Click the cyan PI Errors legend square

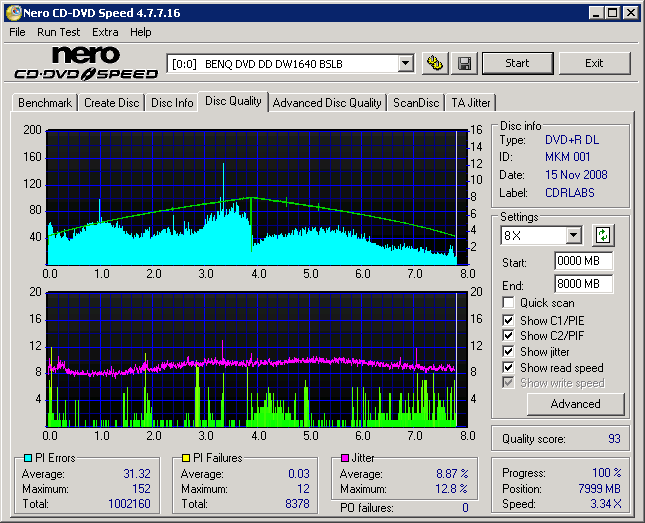point(26,458)
